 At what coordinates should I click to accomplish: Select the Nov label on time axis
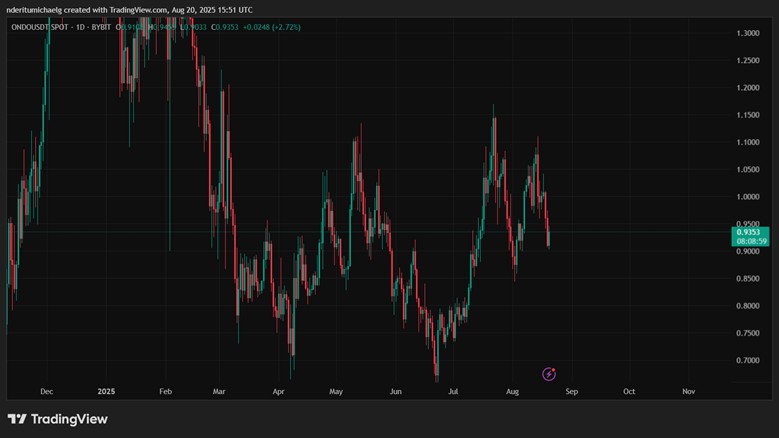(689, 391)
